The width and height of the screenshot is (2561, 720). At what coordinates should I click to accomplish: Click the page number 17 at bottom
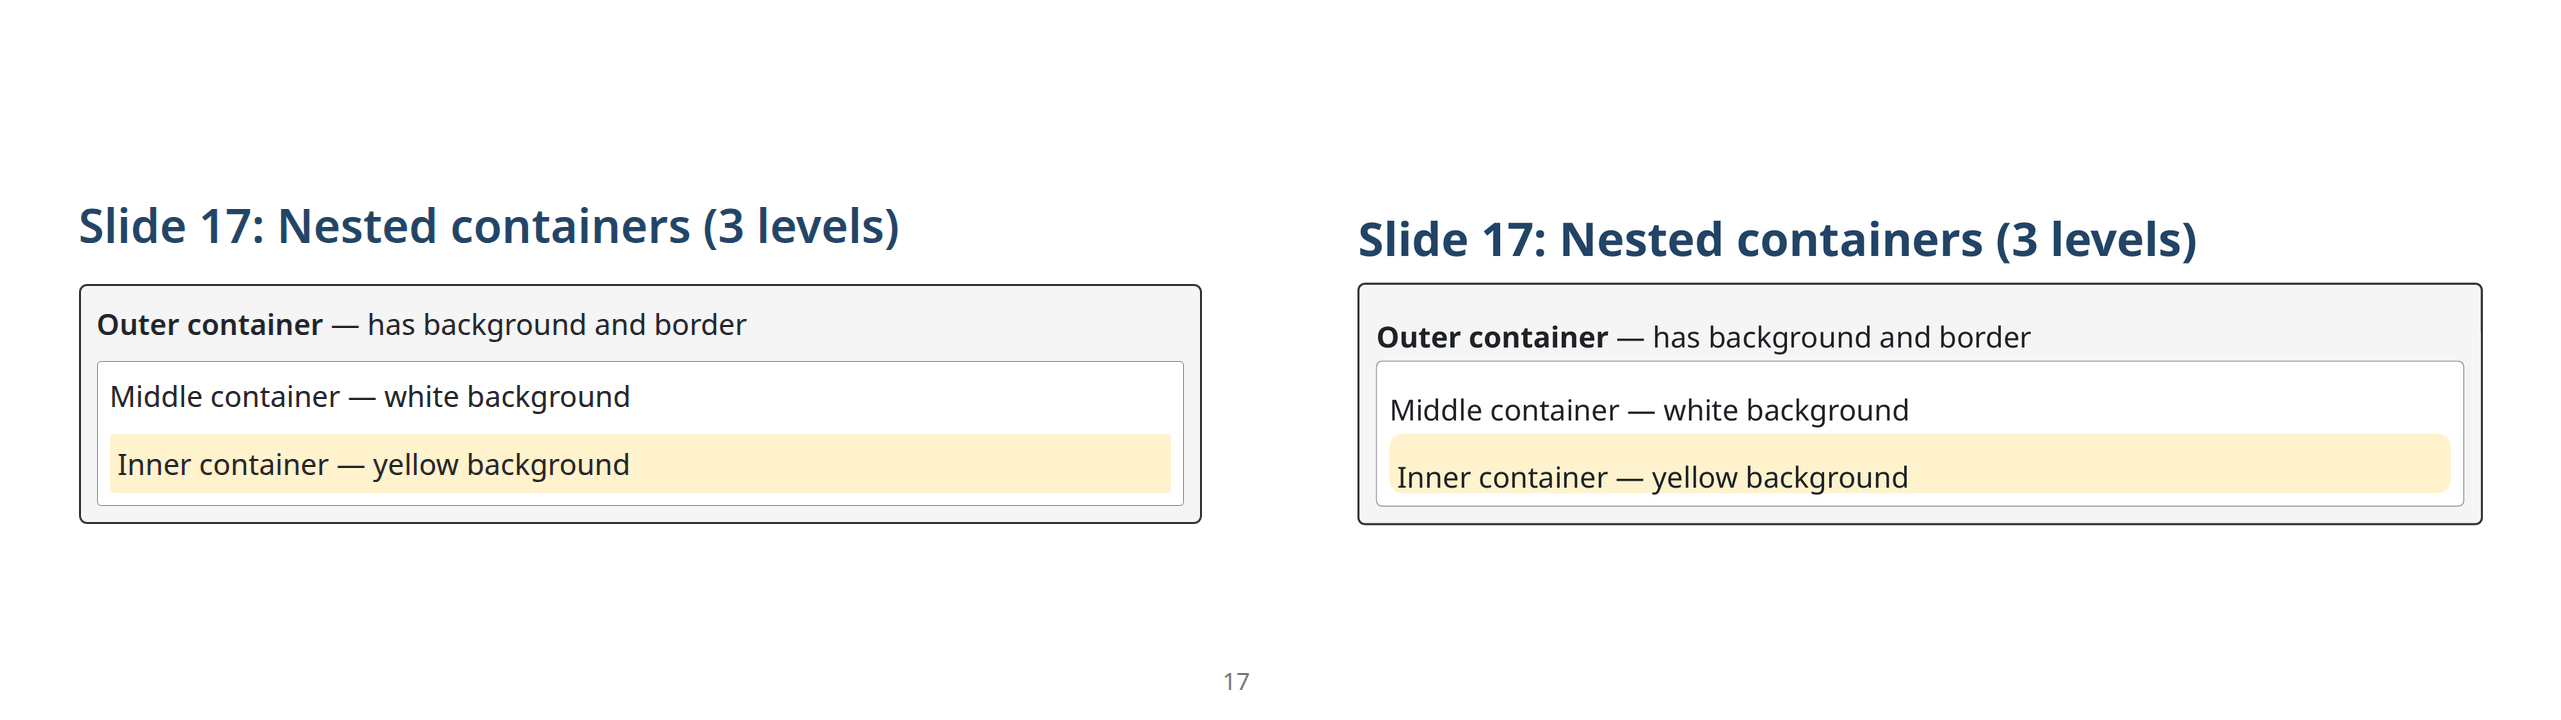1236,682
